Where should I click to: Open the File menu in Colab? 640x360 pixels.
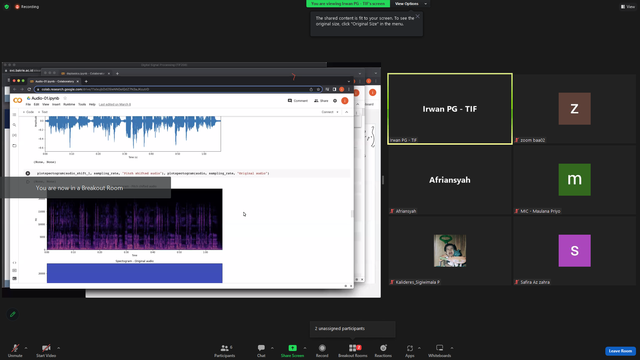(28, 104)
